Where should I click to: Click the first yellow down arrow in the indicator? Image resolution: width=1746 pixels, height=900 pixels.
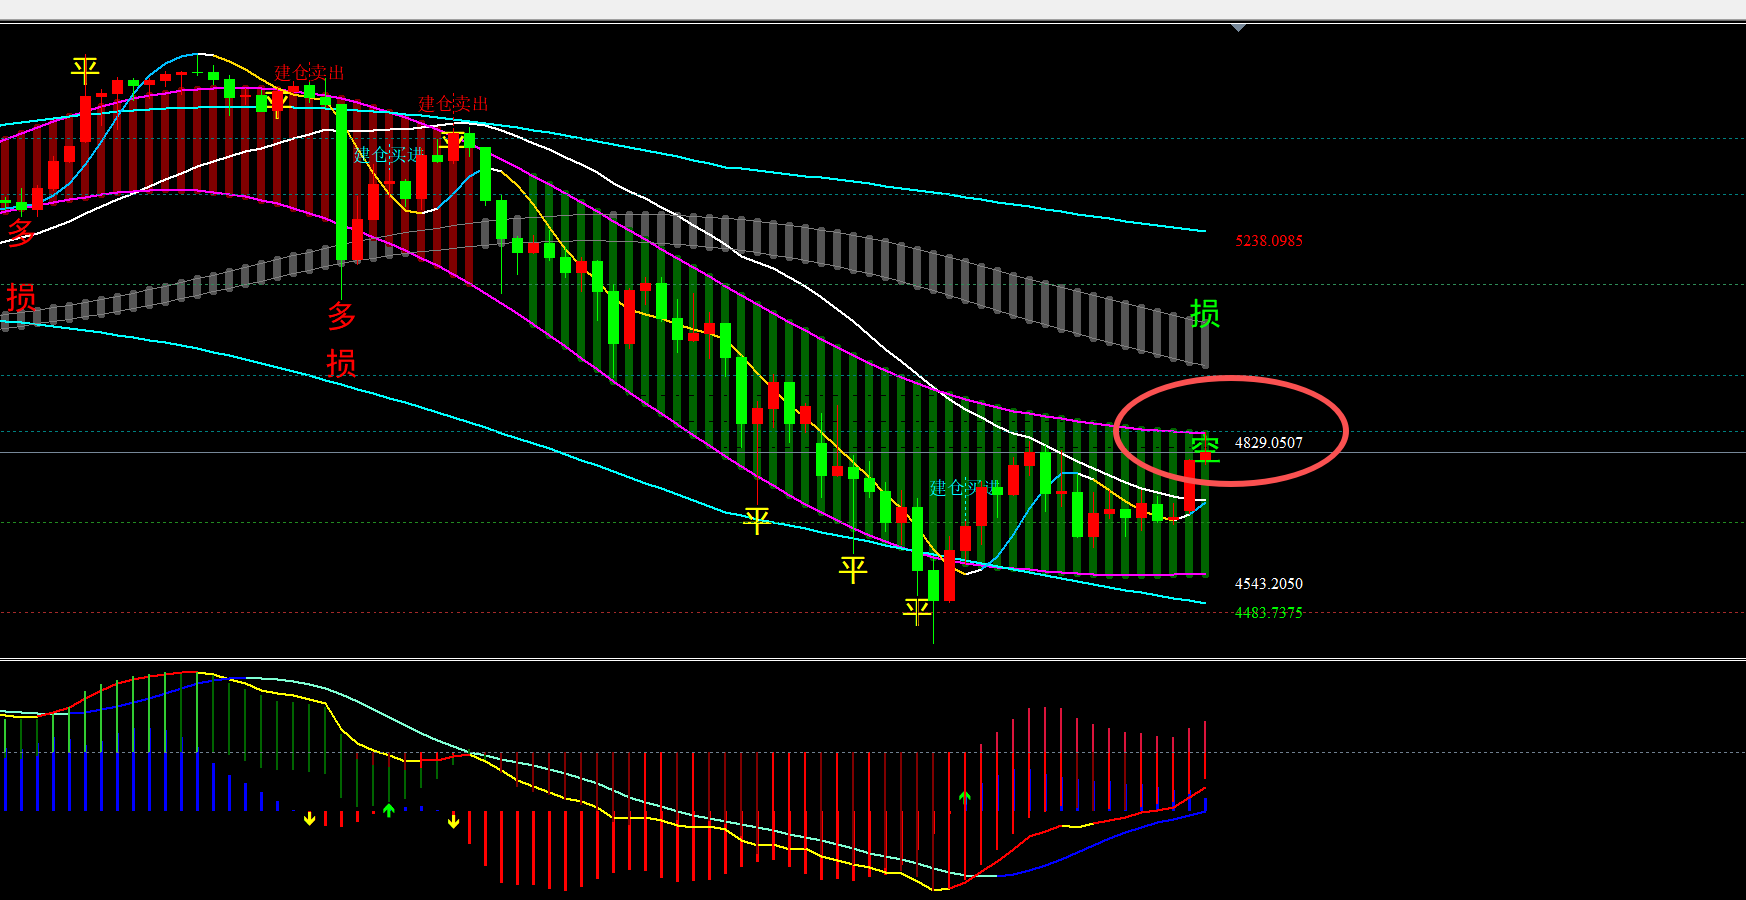coord(310,819)
